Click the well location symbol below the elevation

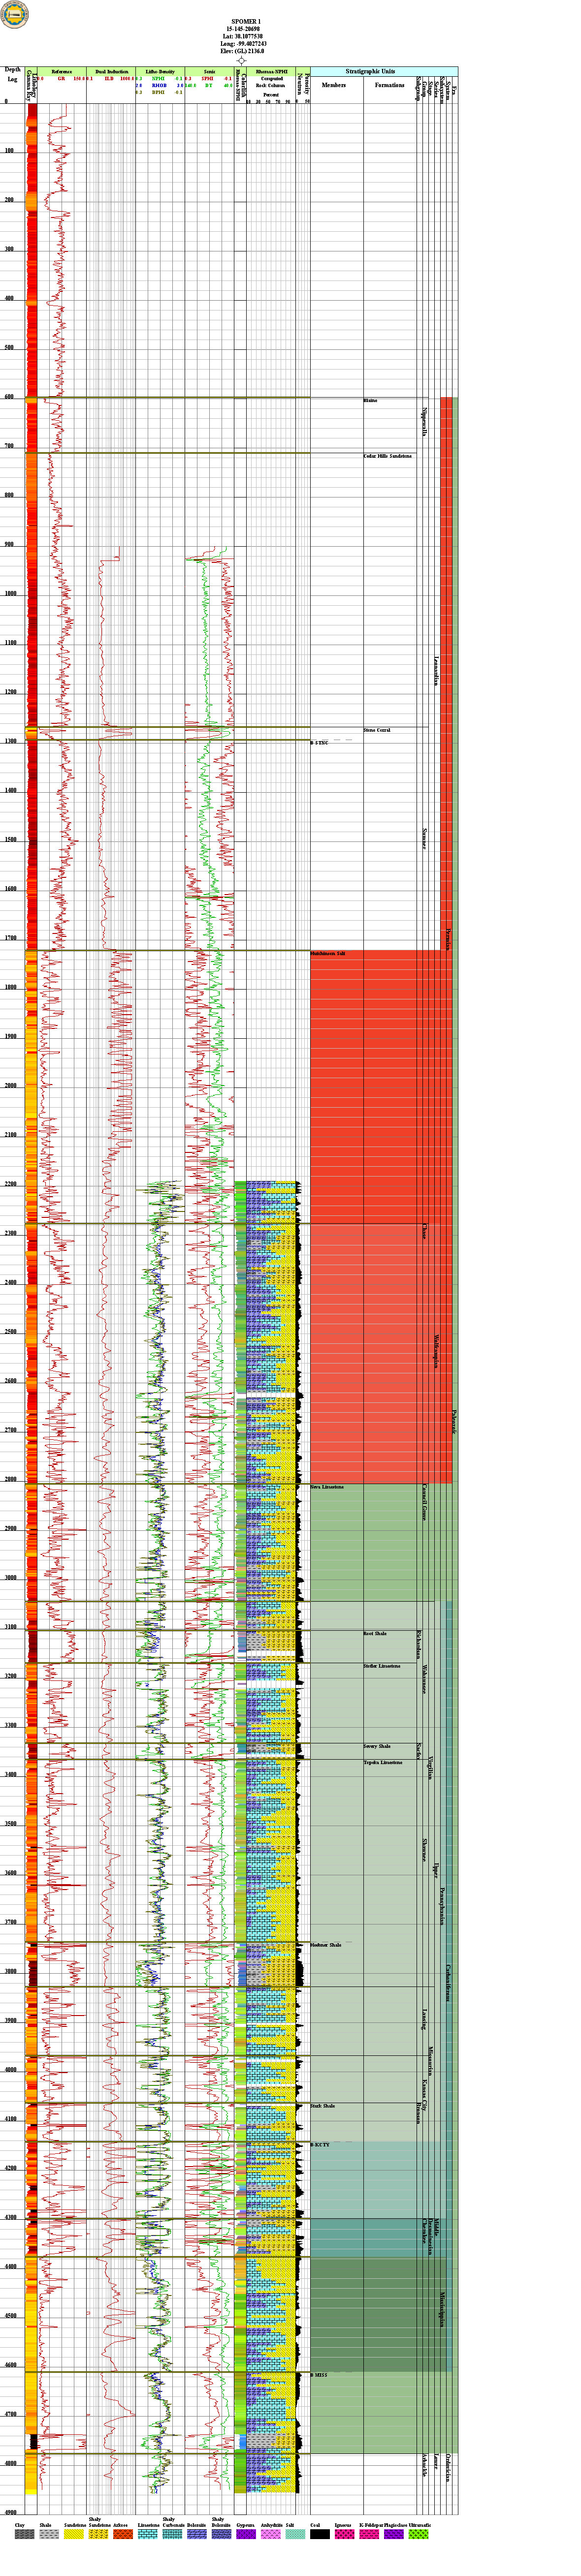(x=241, y=61)
